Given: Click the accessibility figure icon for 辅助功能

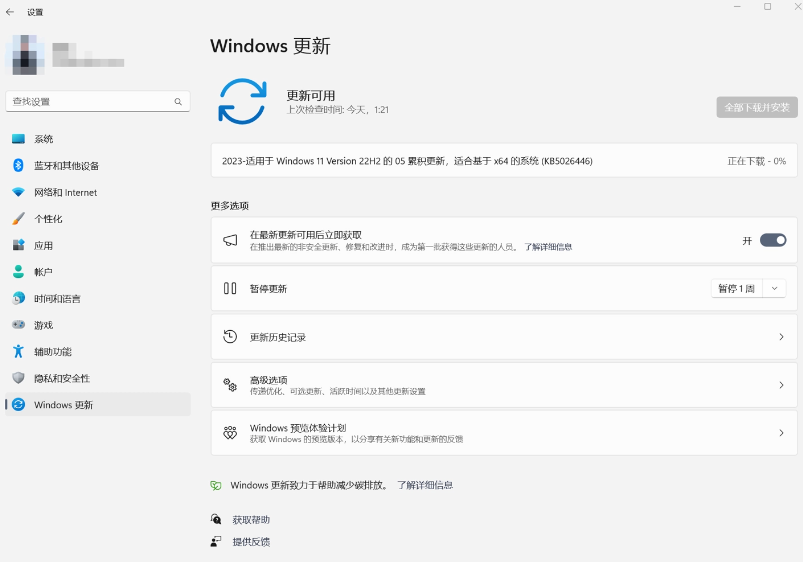Looking at the screenshot, I should coord(18,351).
